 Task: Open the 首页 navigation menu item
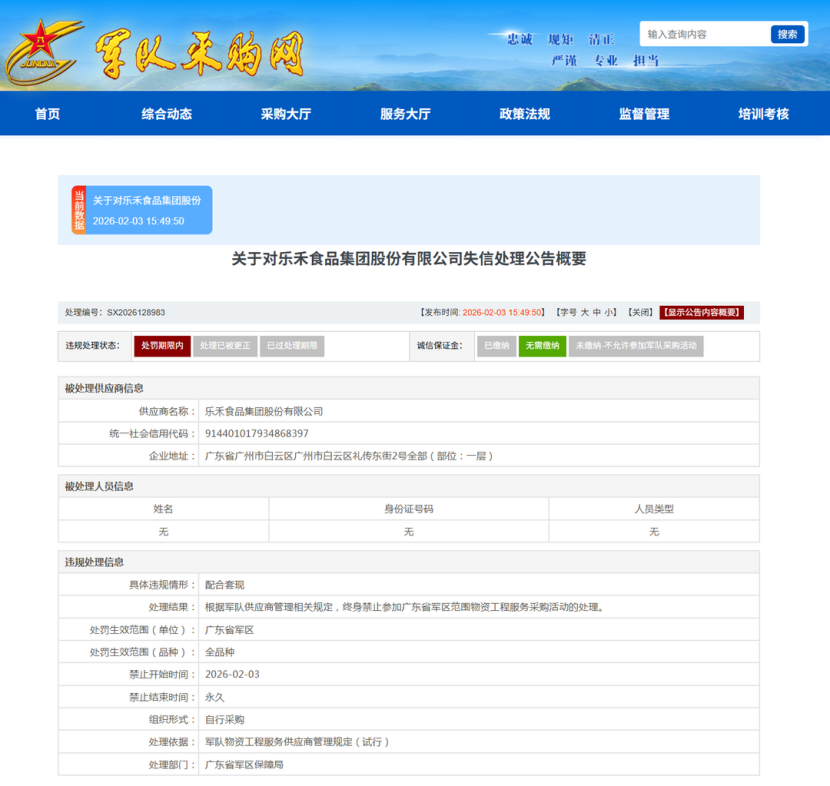[47, 114]
